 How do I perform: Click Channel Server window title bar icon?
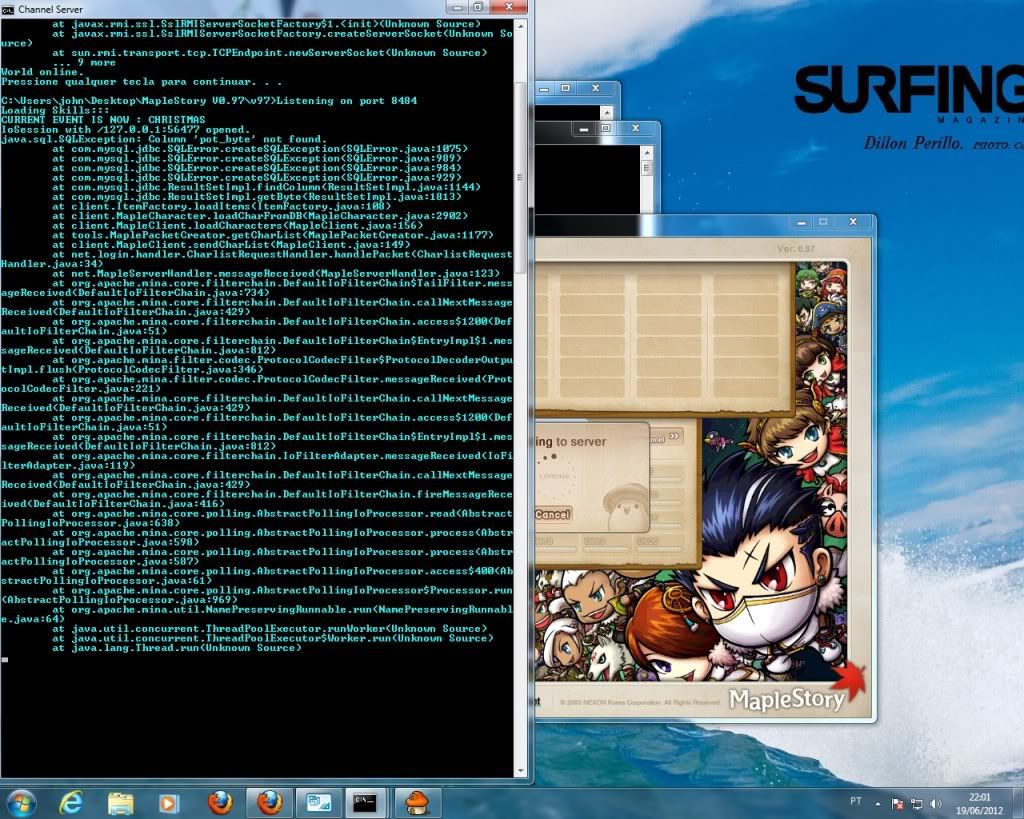click(8, 8)
